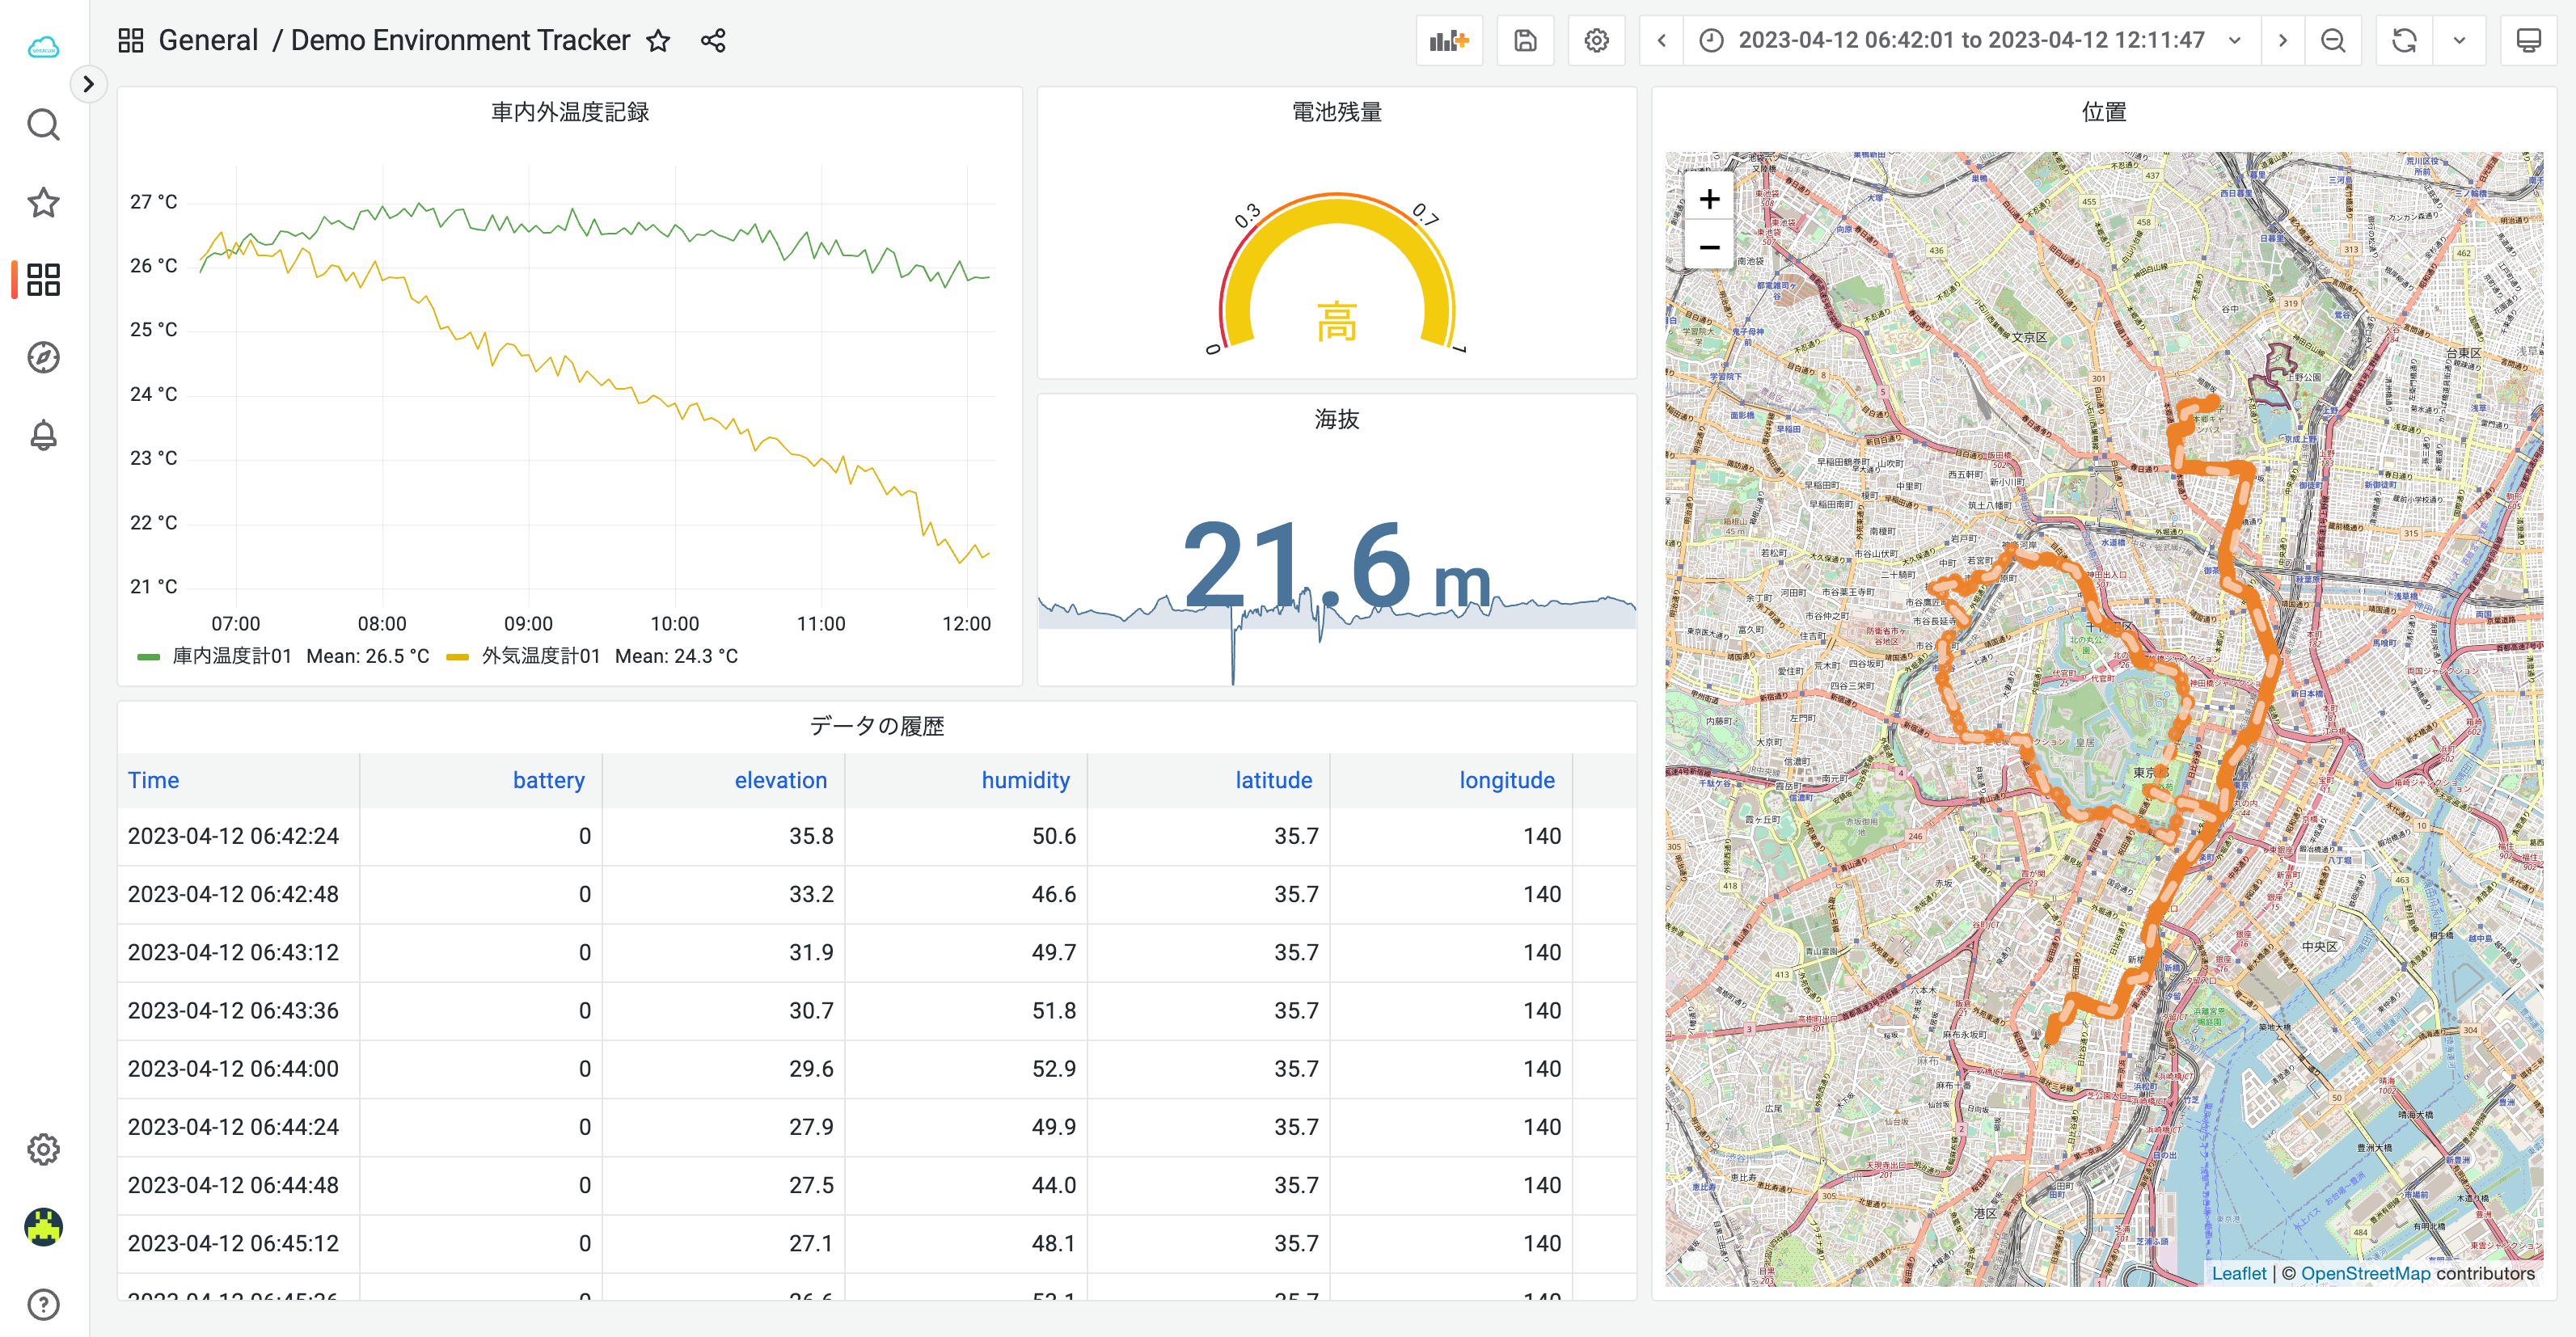
Task: Star the Demo Environment Tracker dashboard
Action: coord(658,41)
